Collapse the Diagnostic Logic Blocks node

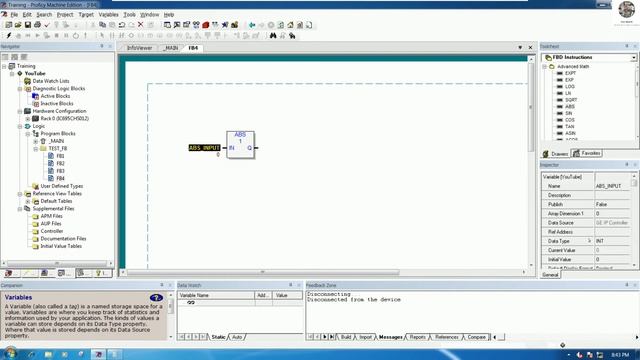coord(20,89)
